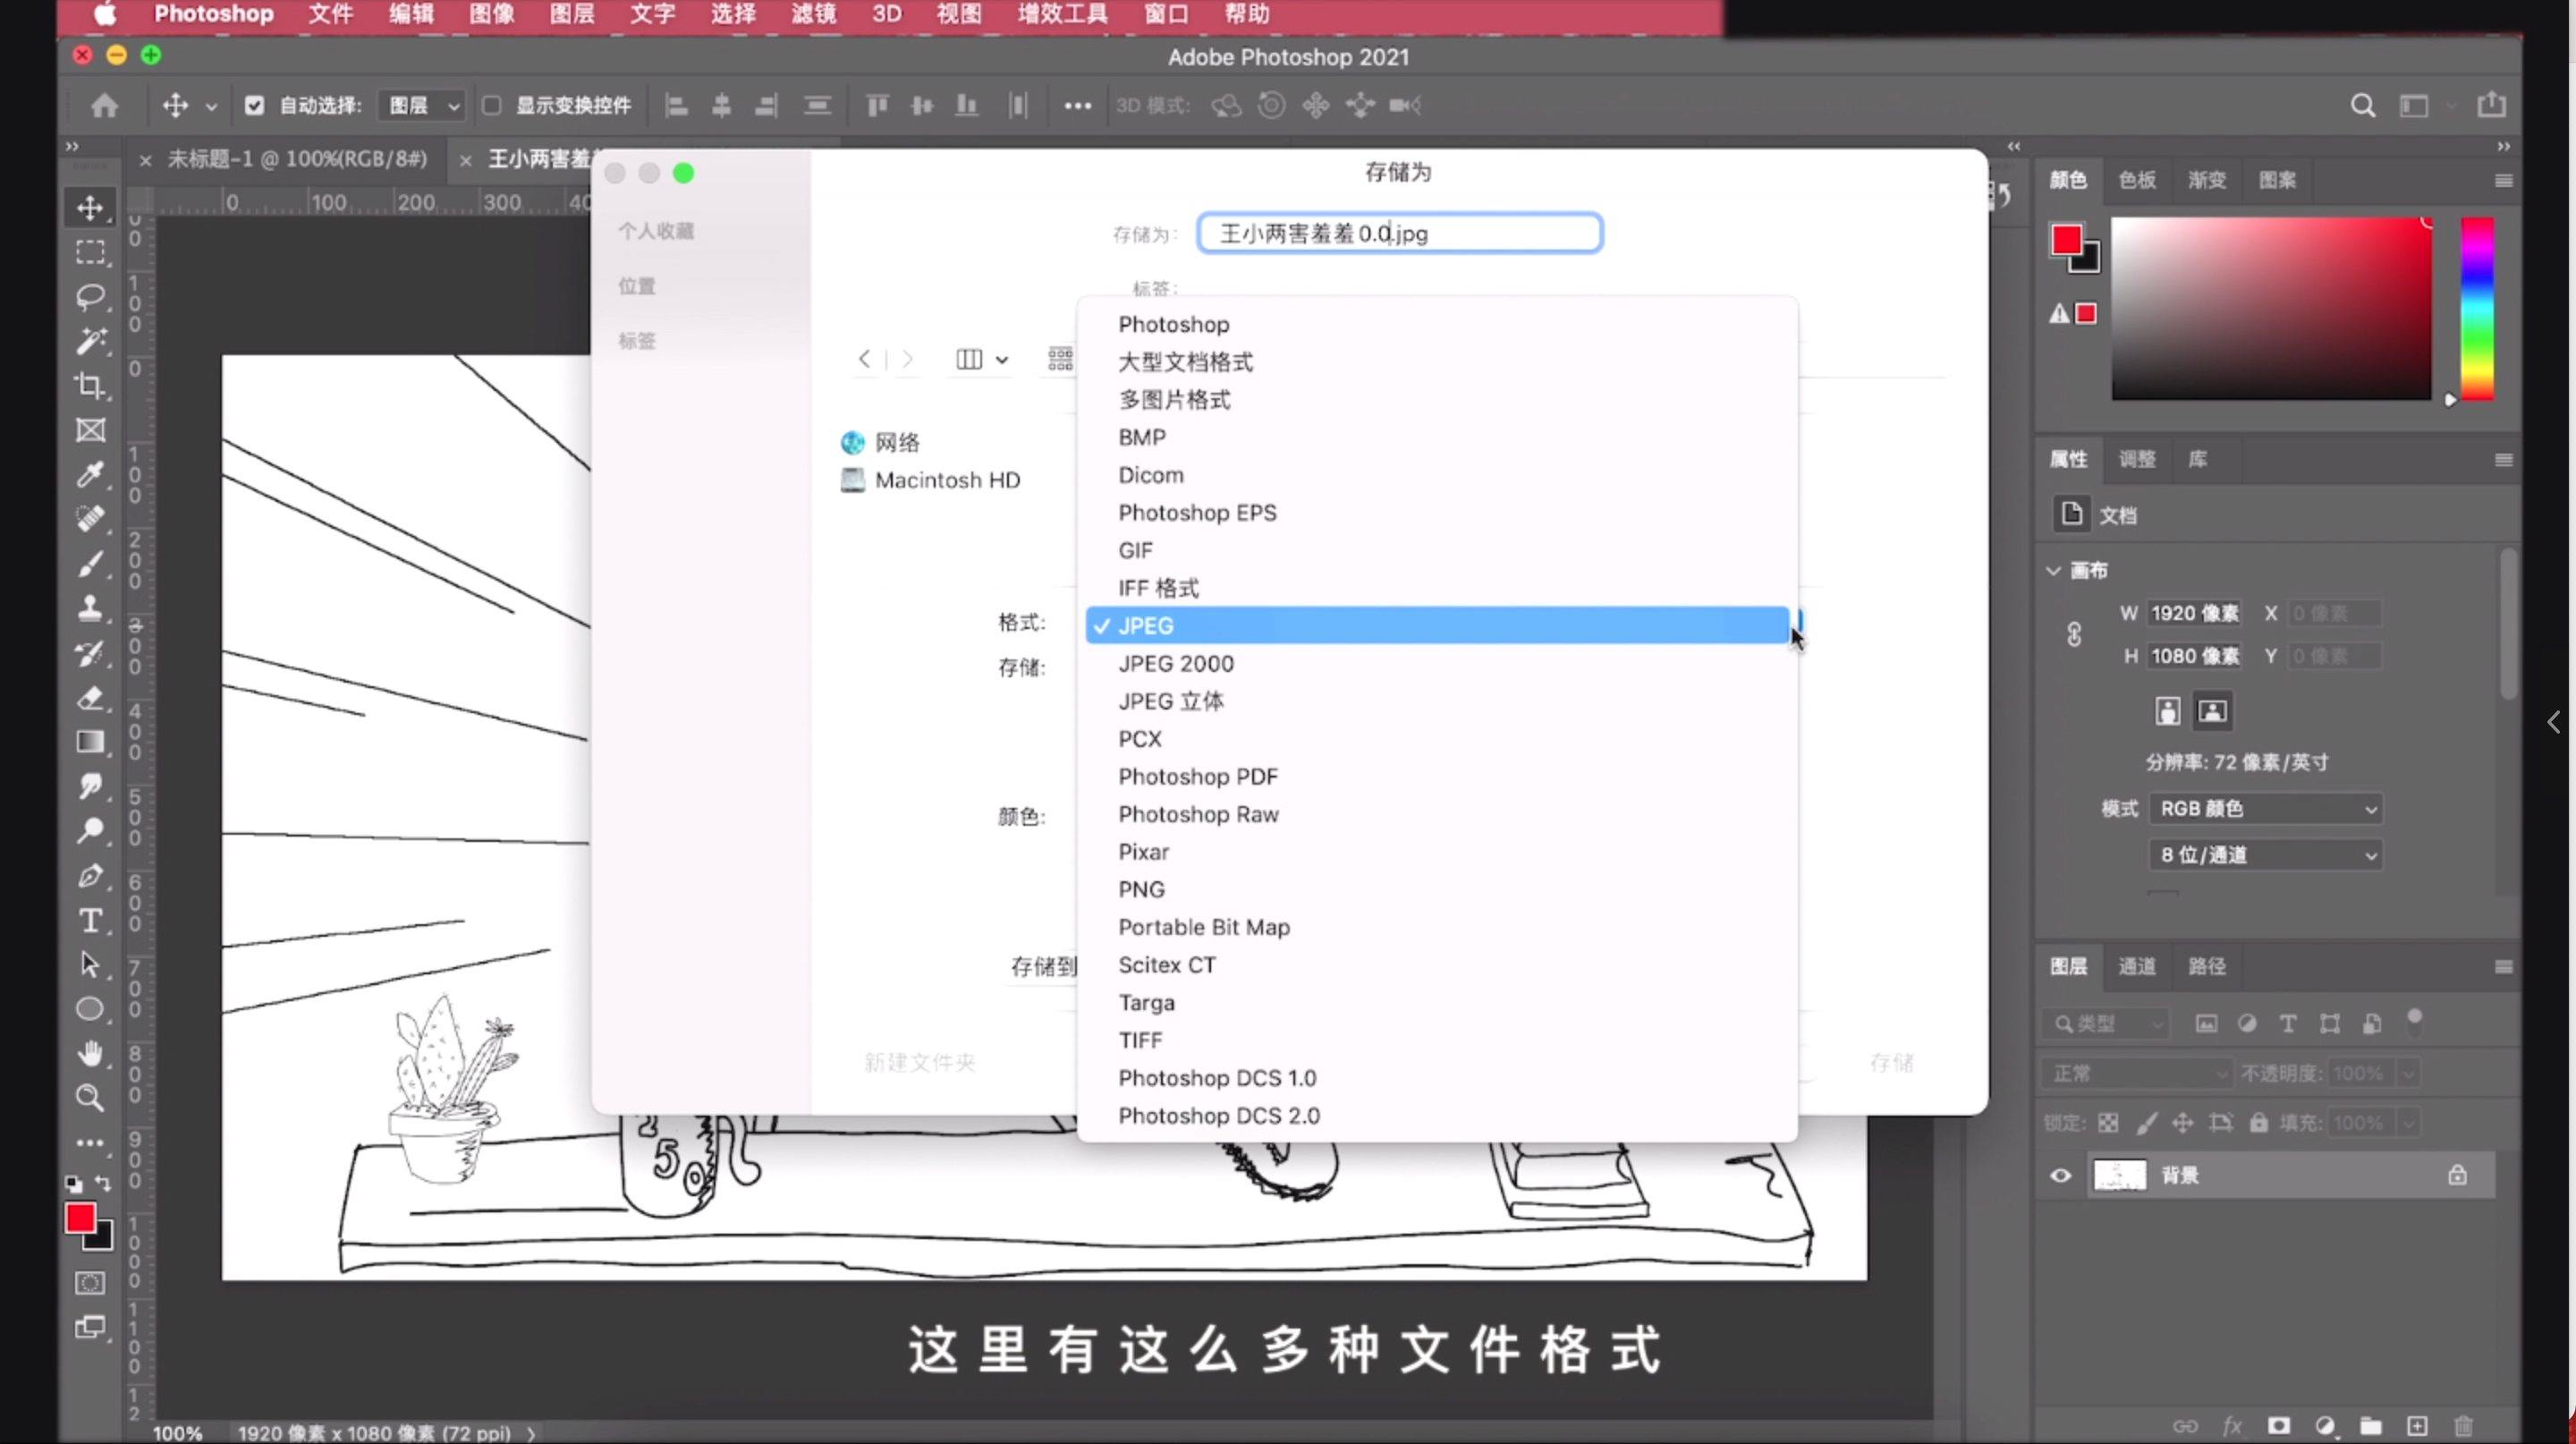Select the Lasso tool

pyautogui.click(x=90, y=297)
